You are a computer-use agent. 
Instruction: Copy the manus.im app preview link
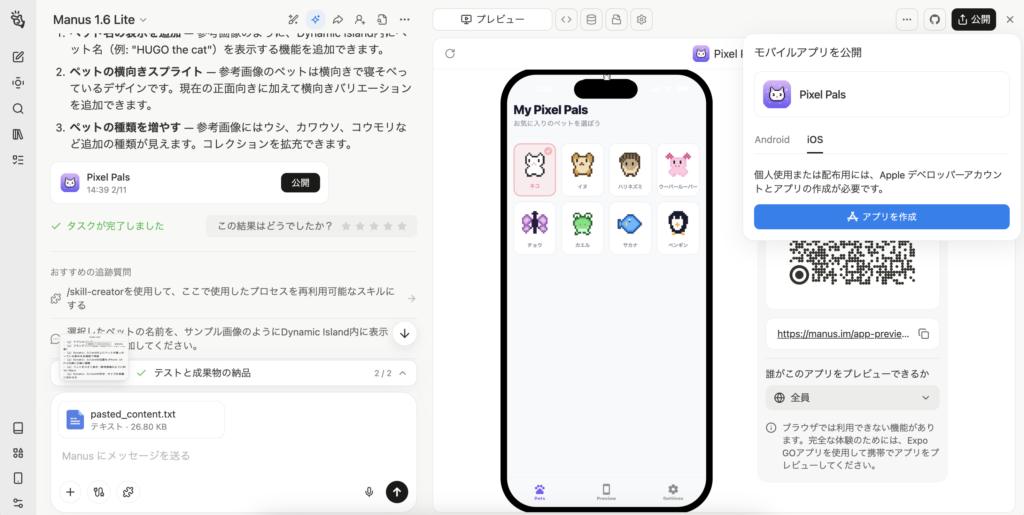(923, 334)
